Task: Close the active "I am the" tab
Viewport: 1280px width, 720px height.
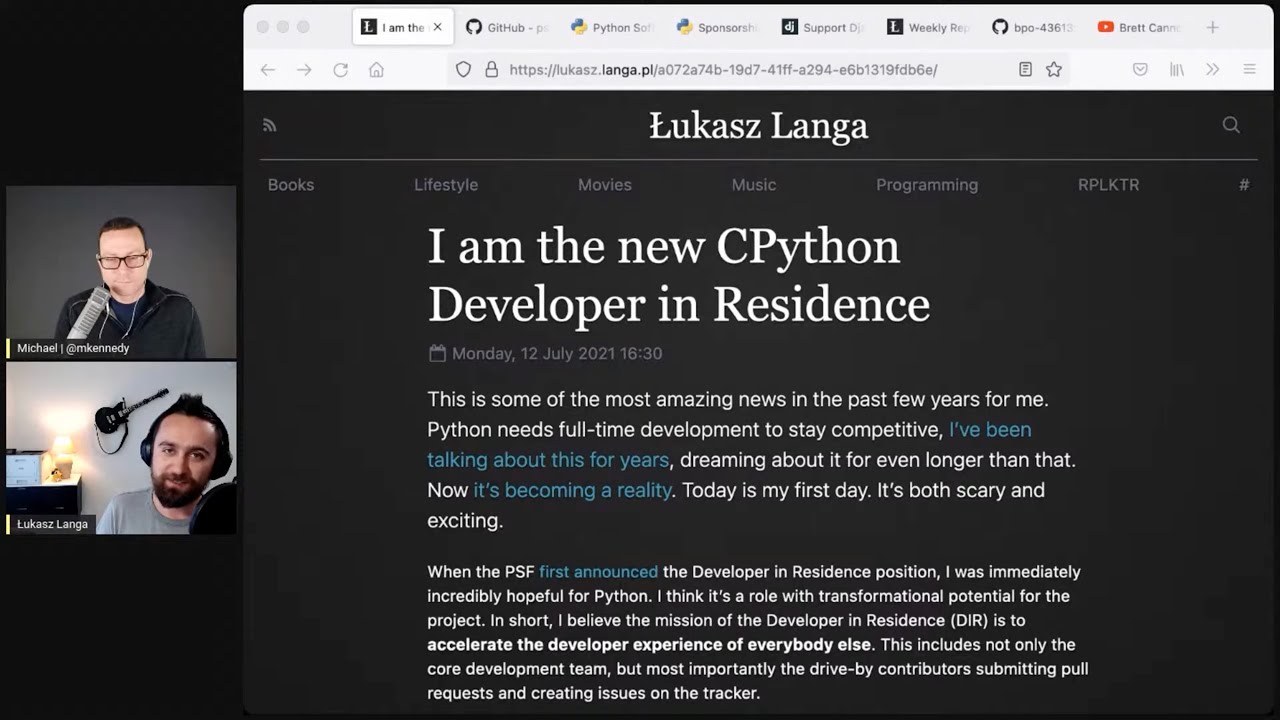Action: pyautogui.click(x=437, y=27)
